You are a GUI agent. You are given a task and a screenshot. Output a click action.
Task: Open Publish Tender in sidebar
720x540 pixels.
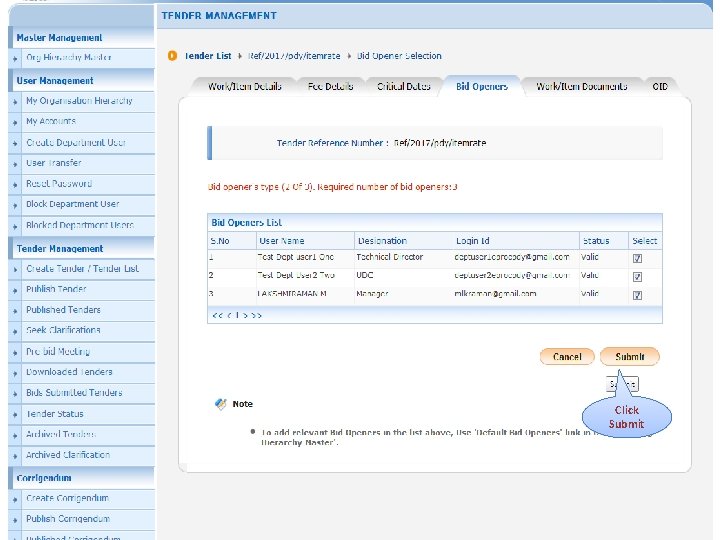(56, 289)
